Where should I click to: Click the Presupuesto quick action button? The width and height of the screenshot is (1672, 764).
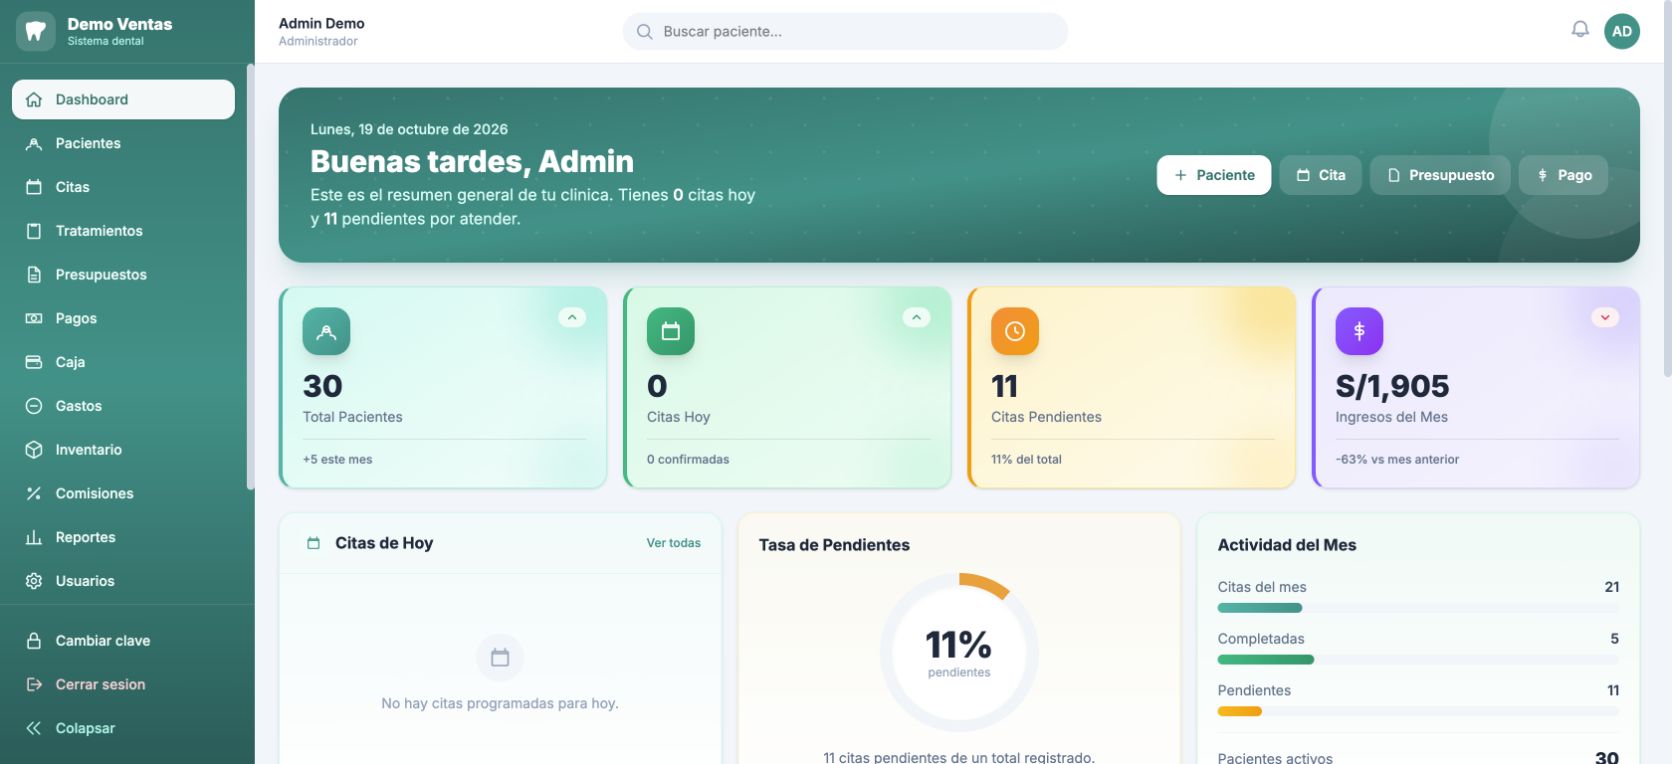point(1440,175)
